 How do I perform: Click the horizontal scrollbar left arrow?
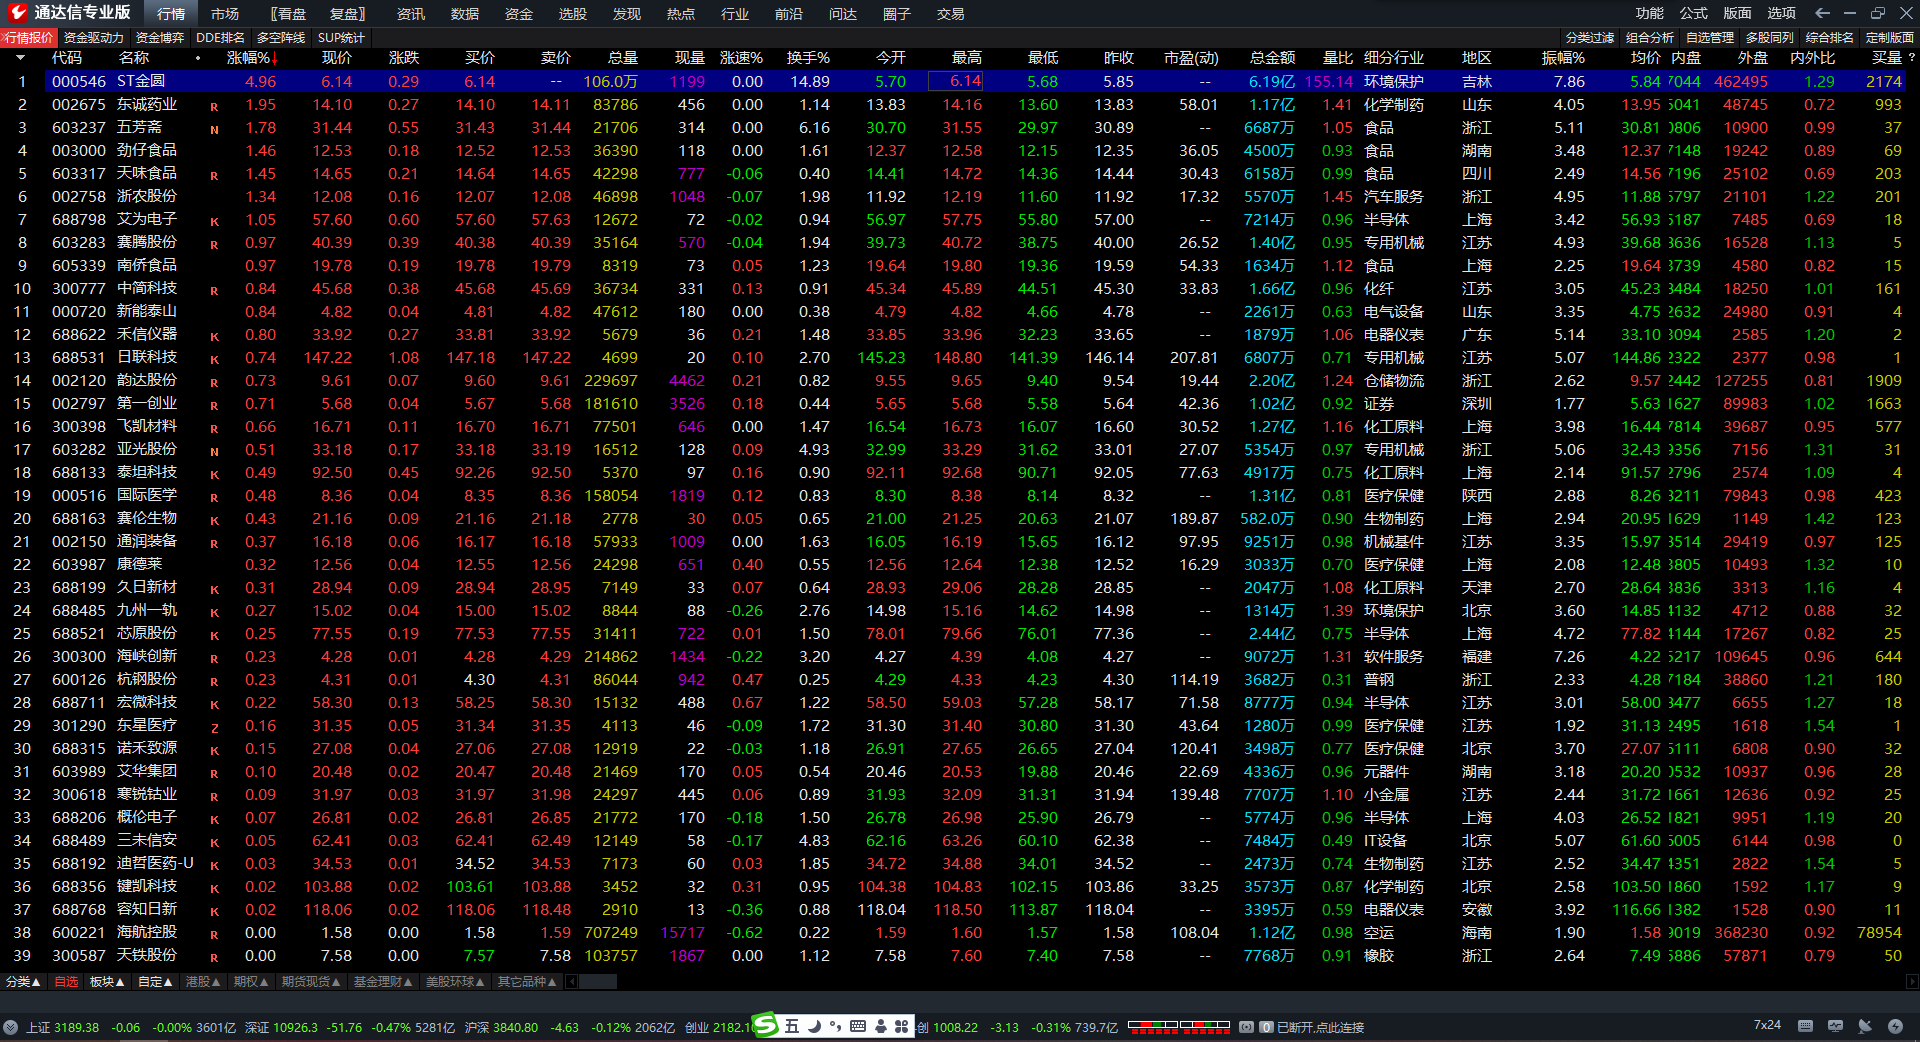coord(572,982)
